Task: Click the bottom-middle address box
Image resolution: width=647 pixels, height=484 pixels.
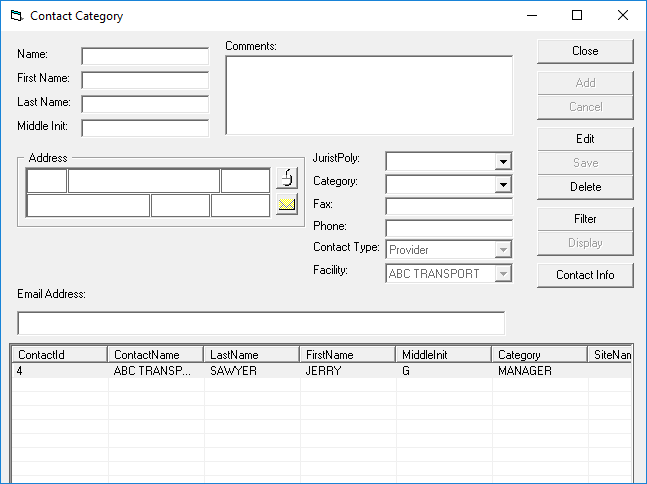Action: (180, 205)
